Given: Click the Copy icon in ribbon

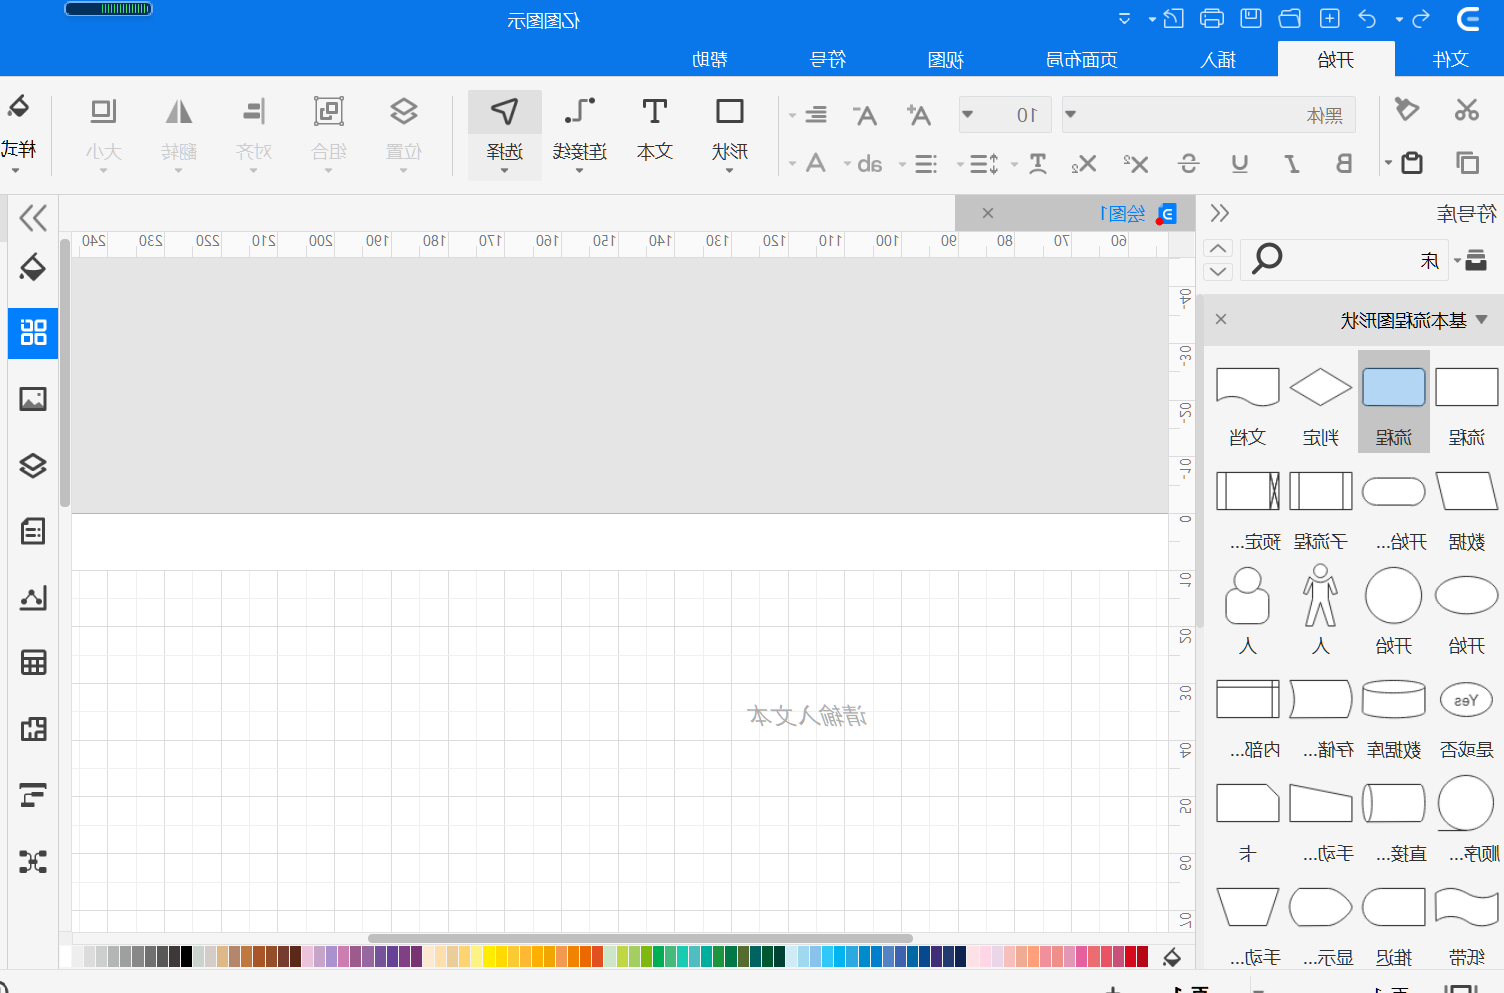Looking at the screenshot, I should pyautogui.click(x=1467, y=162).
